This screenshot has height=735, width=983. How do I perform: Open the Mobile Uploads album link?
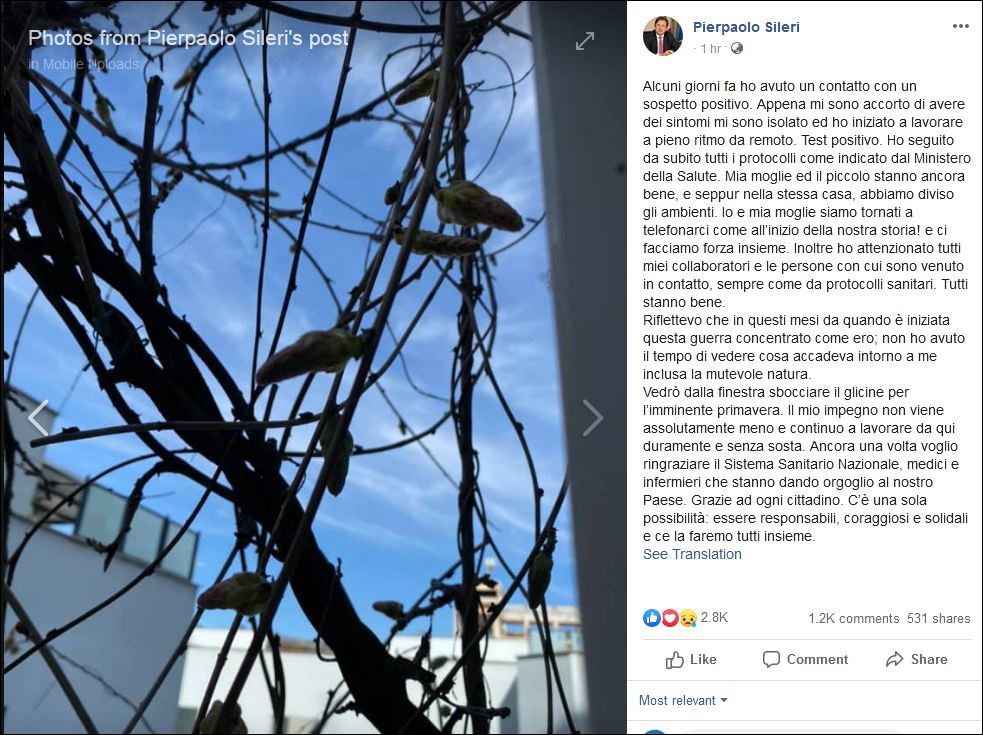(91, 64)
